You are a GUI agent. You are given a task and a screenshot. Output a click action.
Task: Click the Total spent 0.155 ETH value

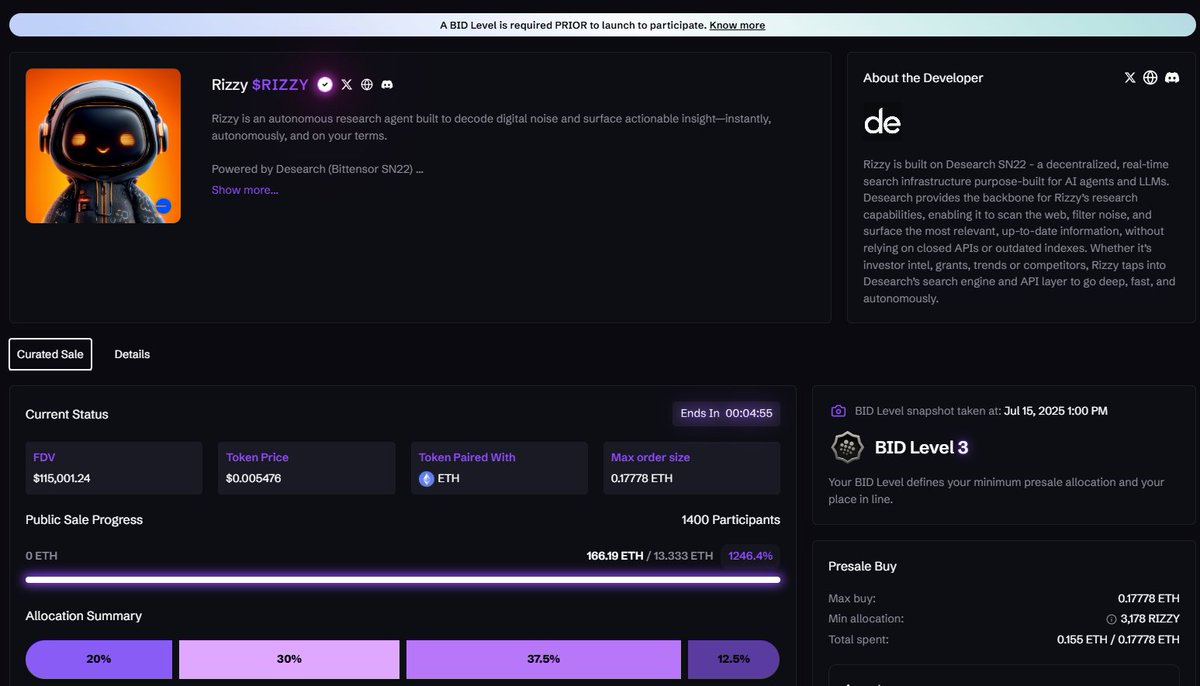click(1118, 639)
